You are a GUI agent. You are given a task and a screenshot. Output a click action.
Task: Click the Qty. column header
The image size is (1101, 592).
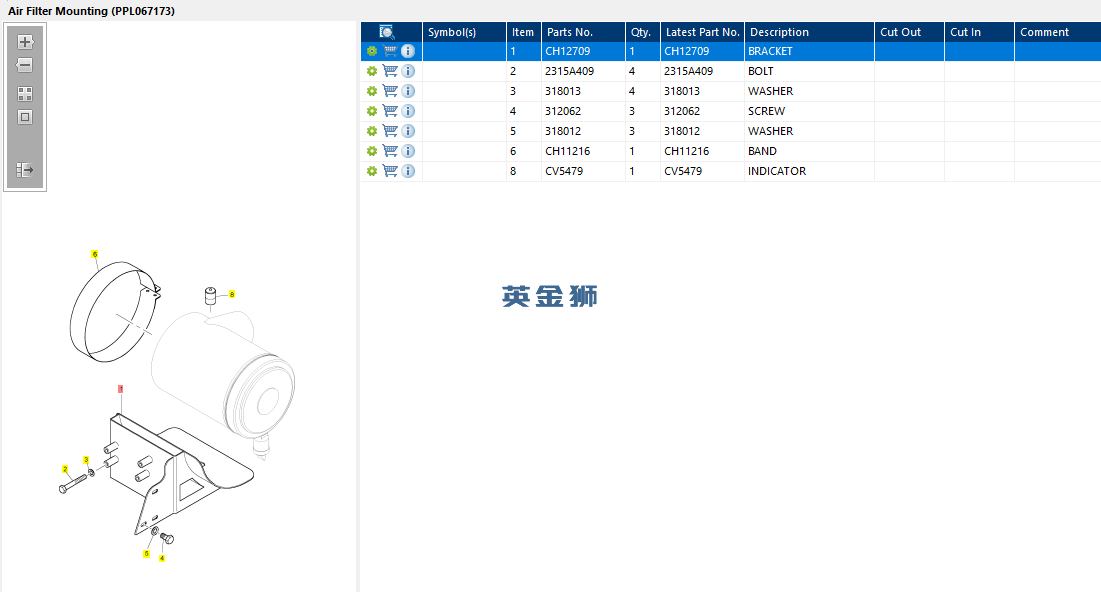[x=642, y=32]
